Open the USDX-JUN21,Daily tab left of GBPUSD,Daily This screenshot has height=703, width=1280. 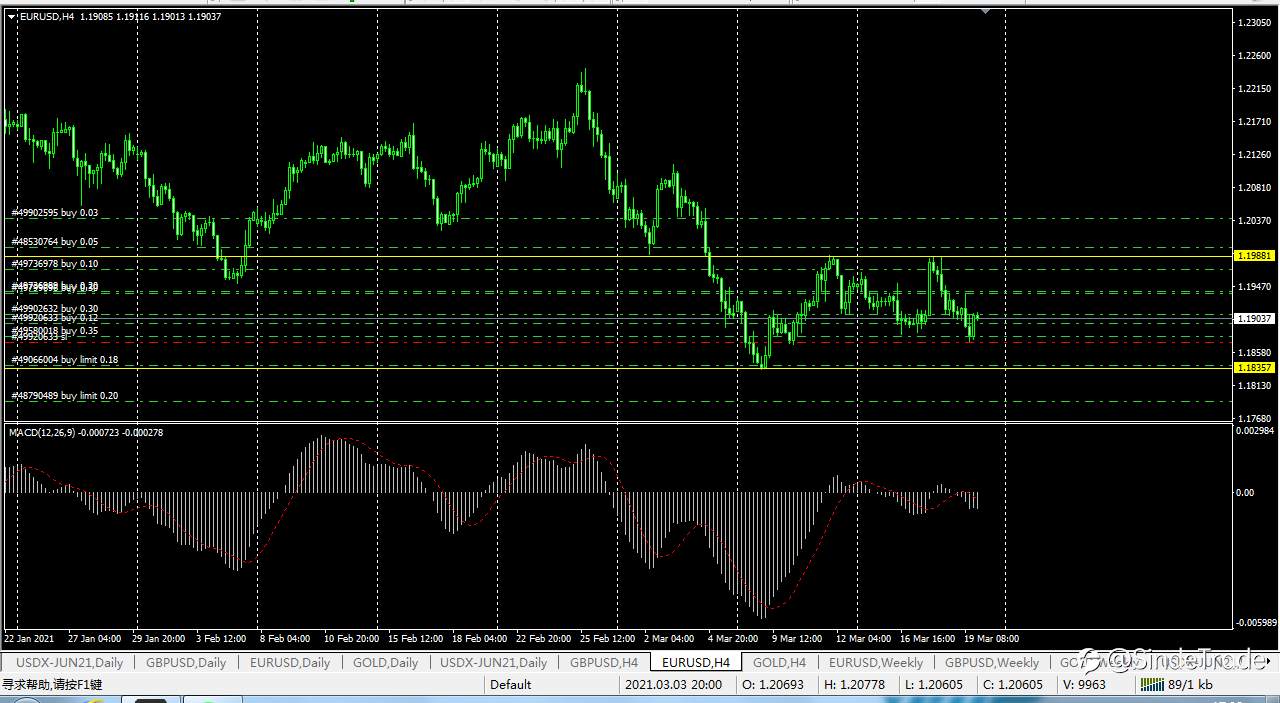[67, 662]
